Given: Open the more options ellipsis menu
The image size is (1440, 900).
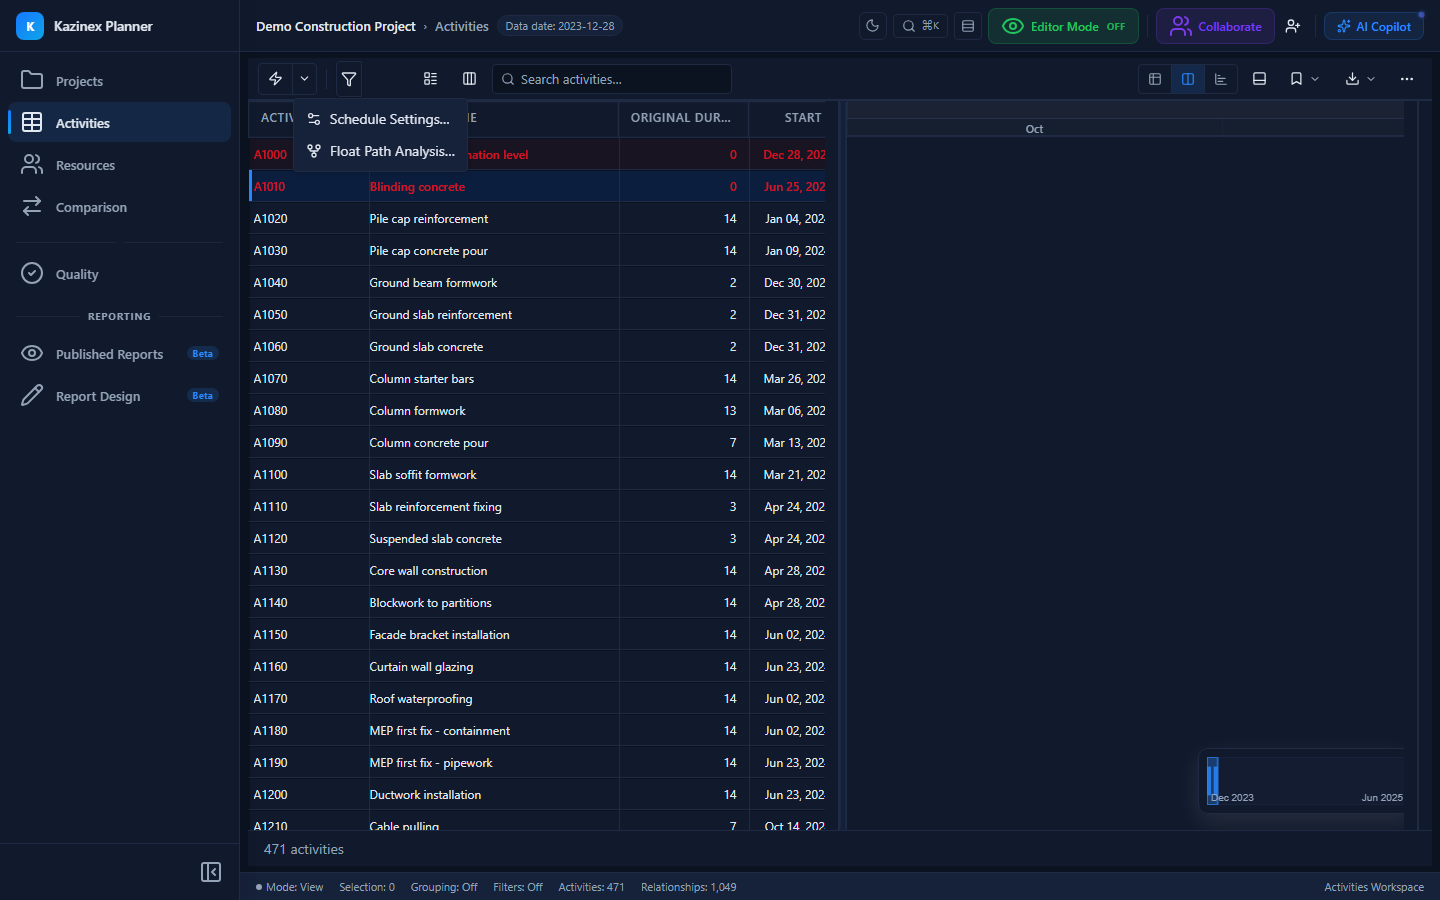Looking at the screenshot, I should (1407, 79).
